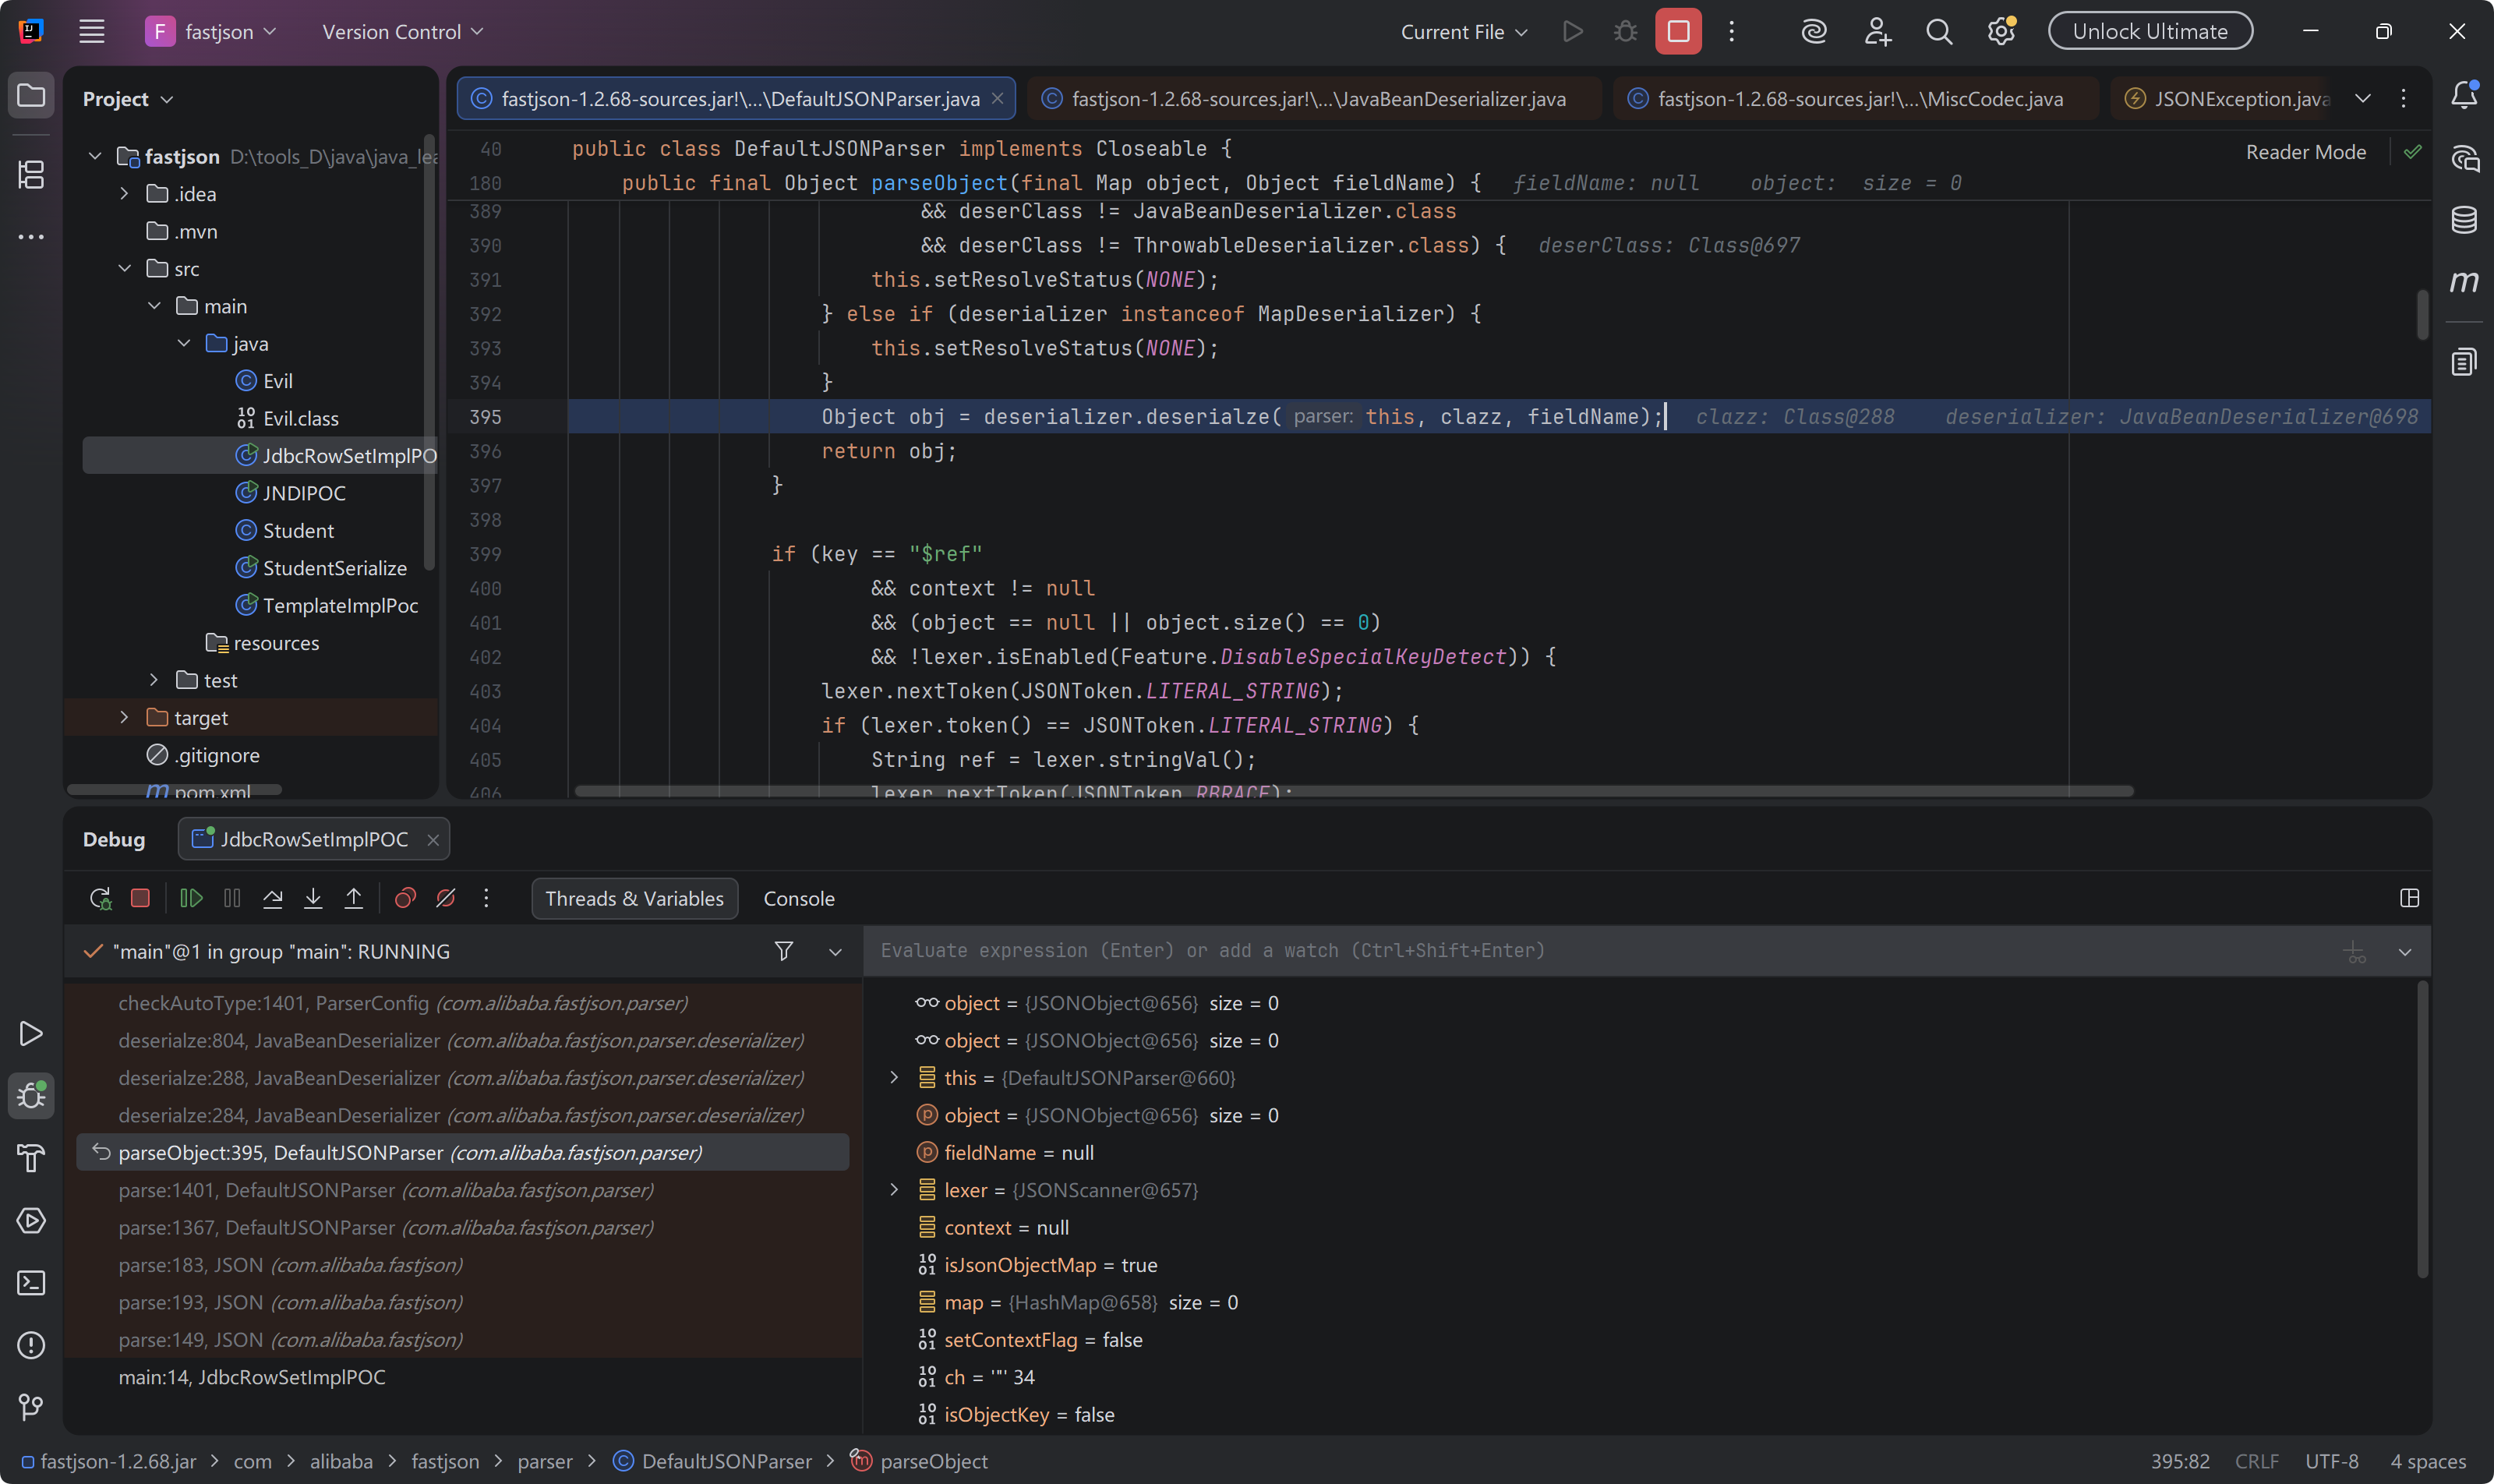Switch to the MiscCodec.java tab
2494x1484 pixels.
[1856, 98]
